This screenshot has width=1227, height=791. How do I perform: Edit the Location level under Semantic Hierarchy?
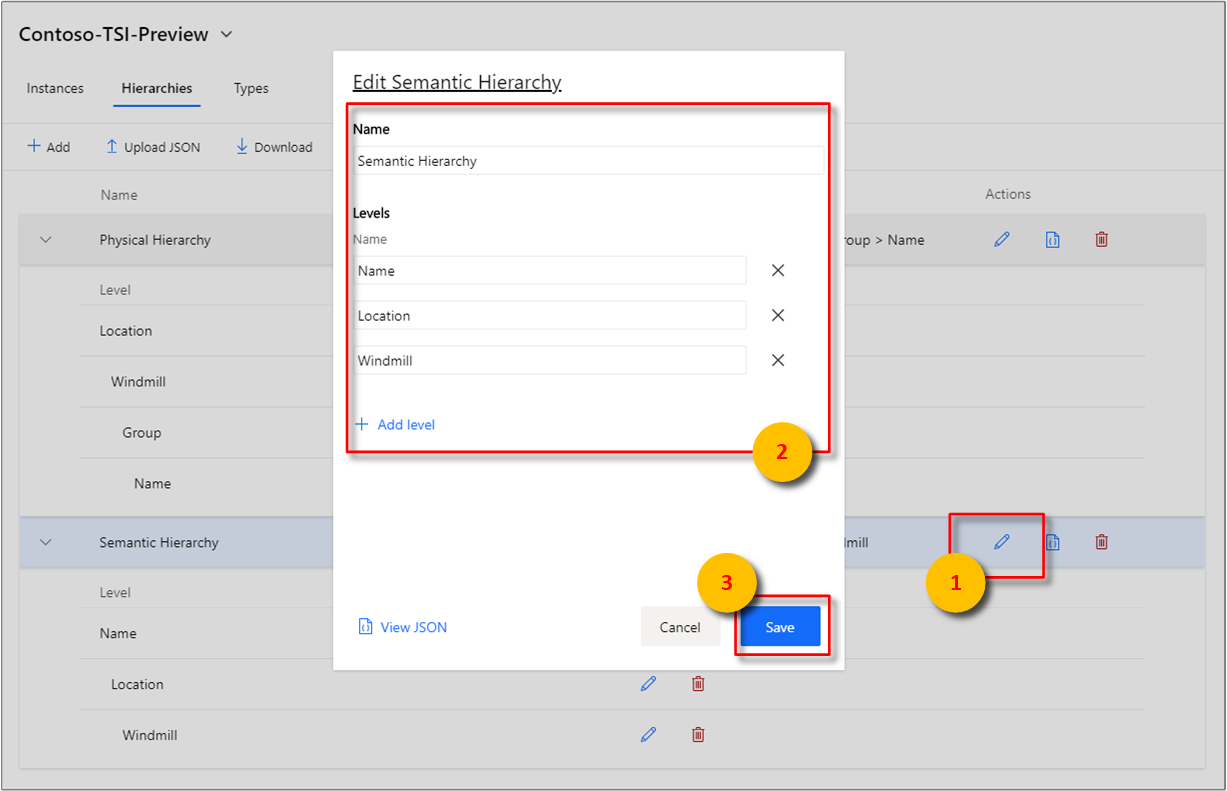[x=648, y=684]
